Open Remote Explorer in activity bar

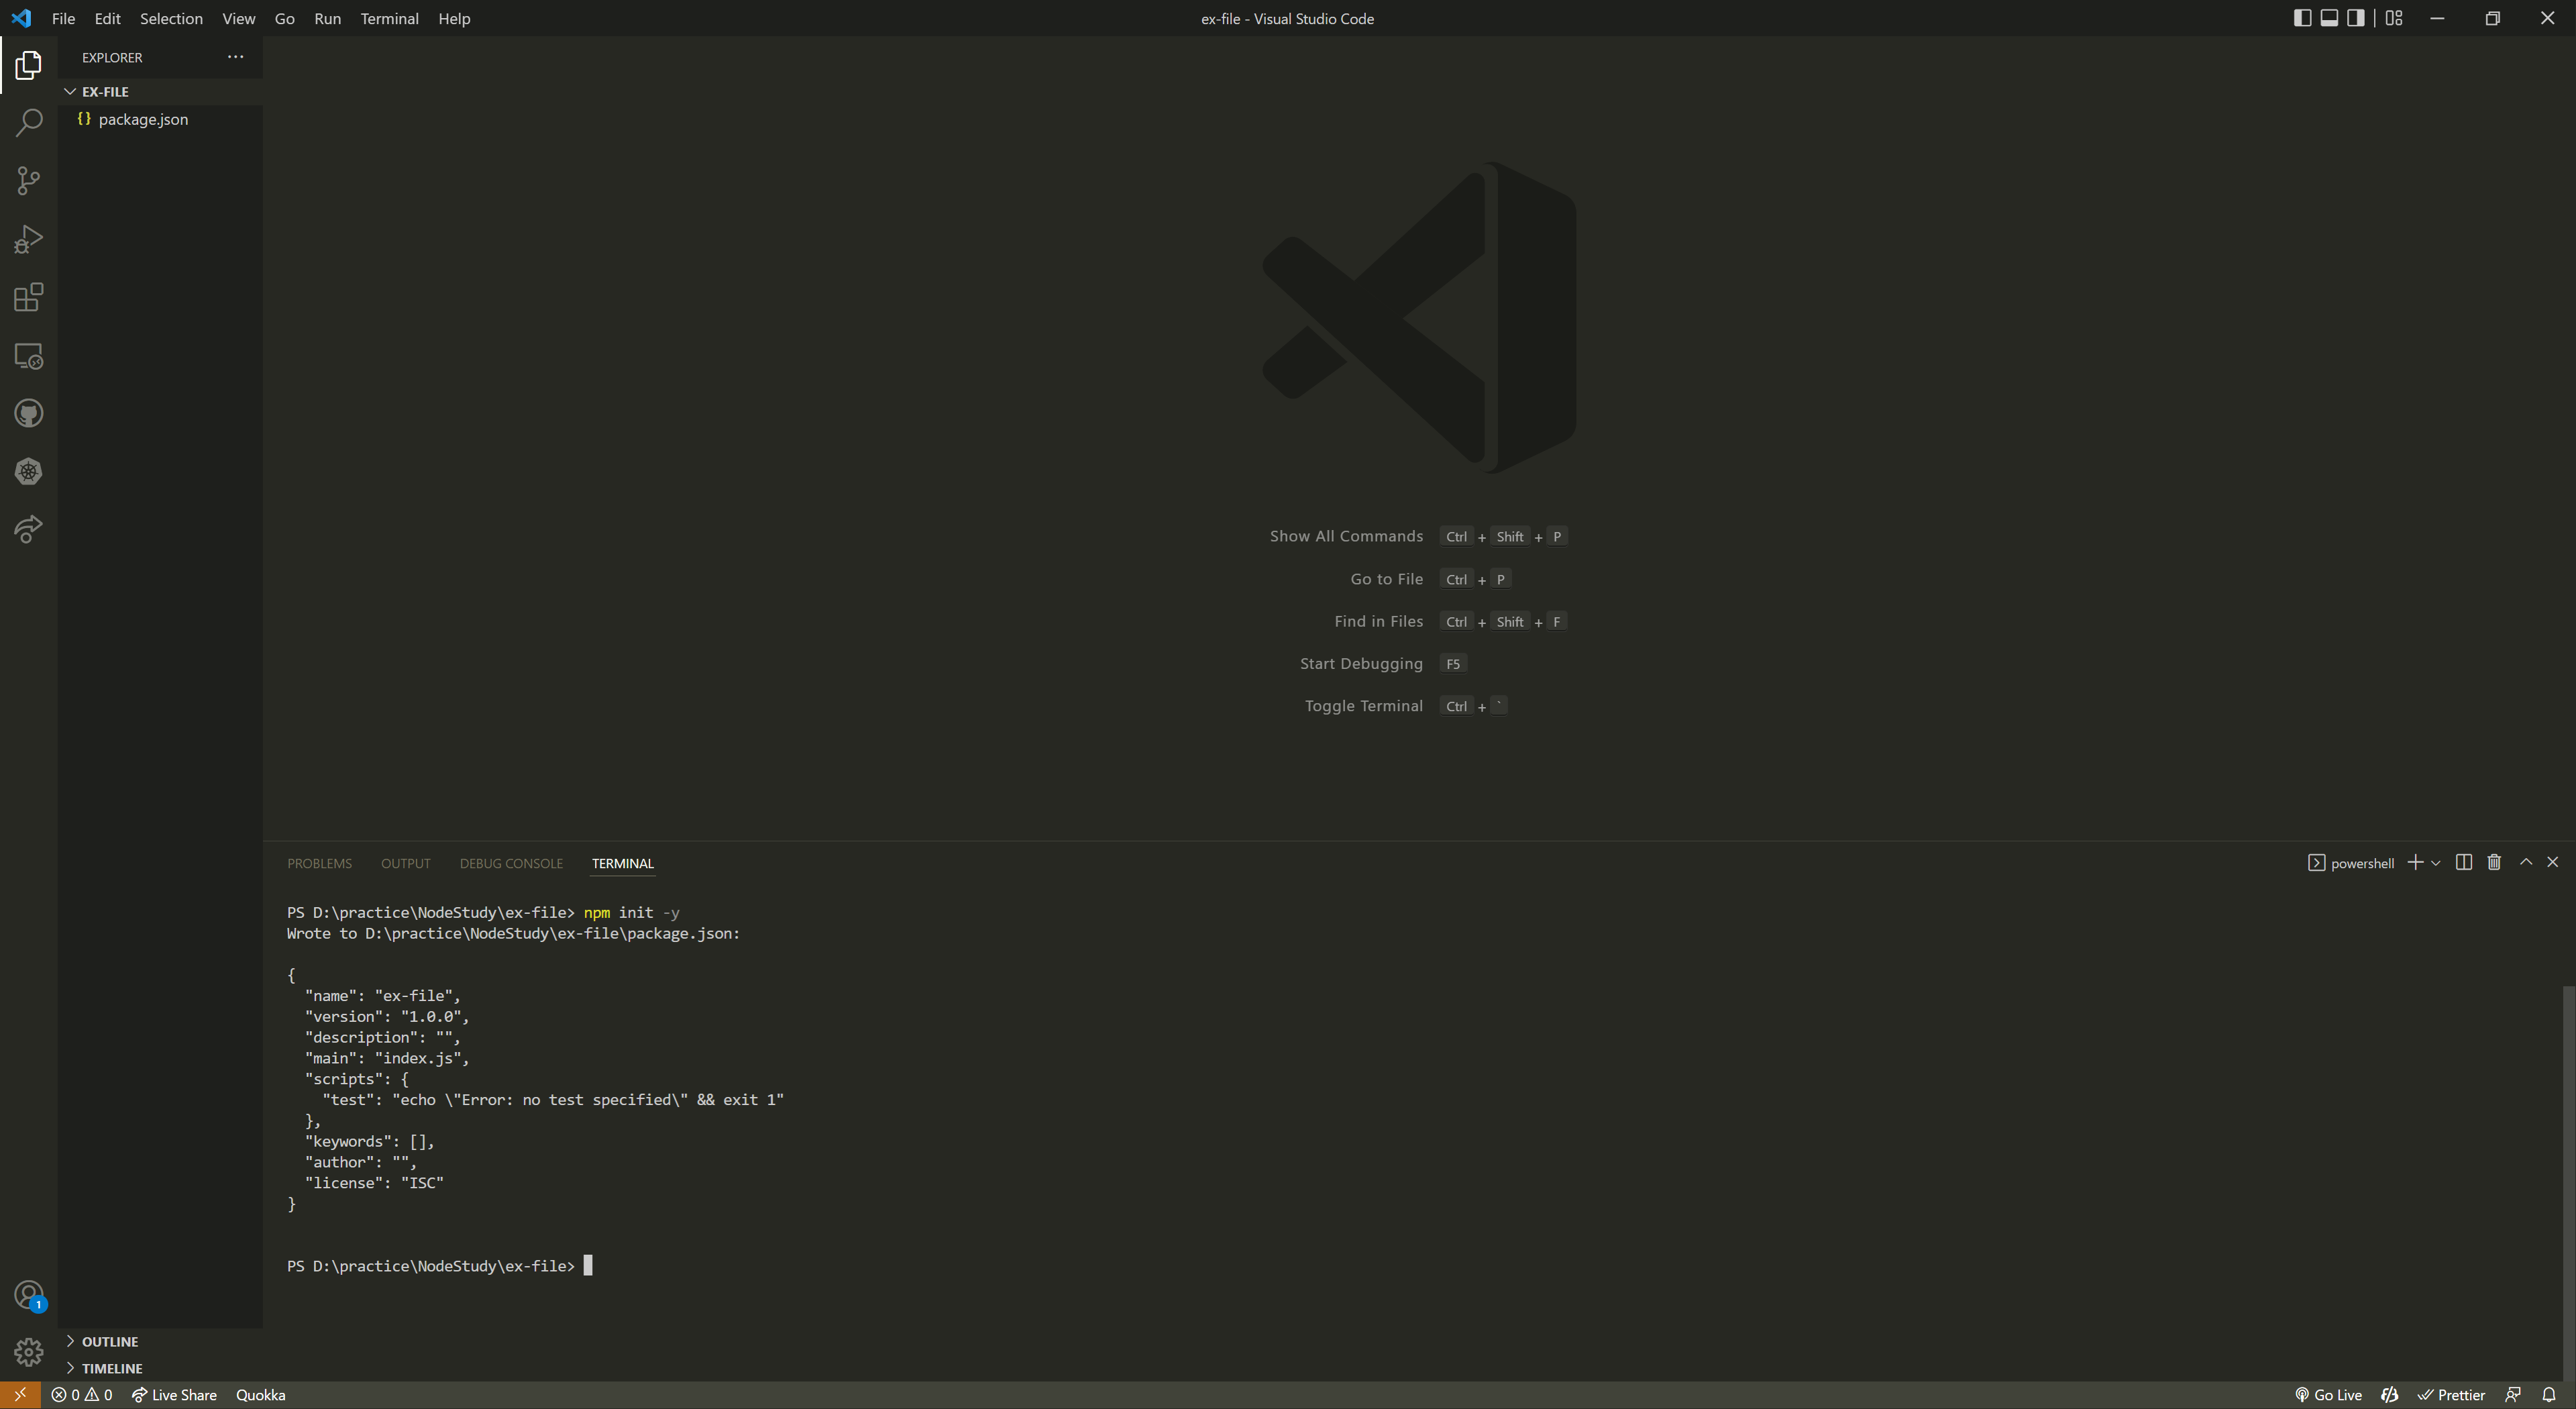point(28,356)
